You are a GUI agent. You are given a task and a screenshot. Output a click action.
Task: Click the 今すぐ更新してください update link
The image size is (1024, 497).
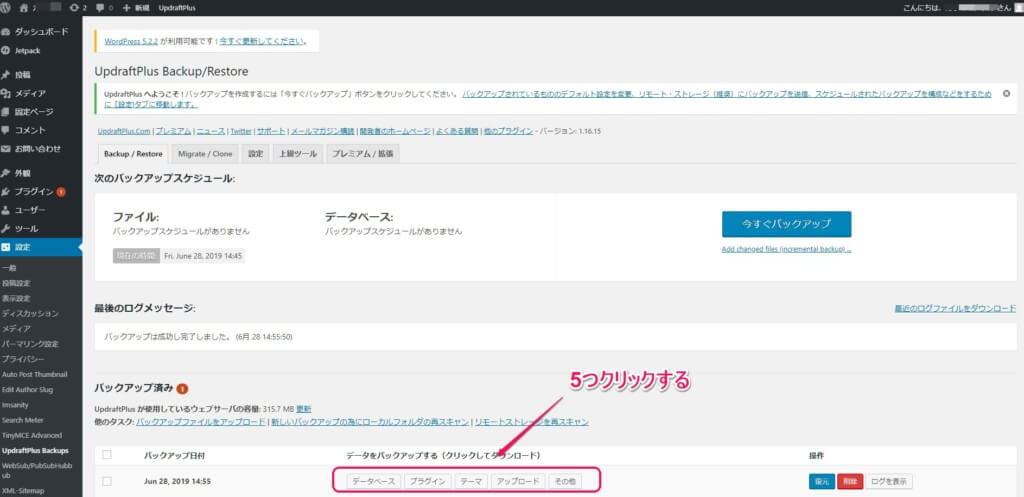click(x=273, y=41)
